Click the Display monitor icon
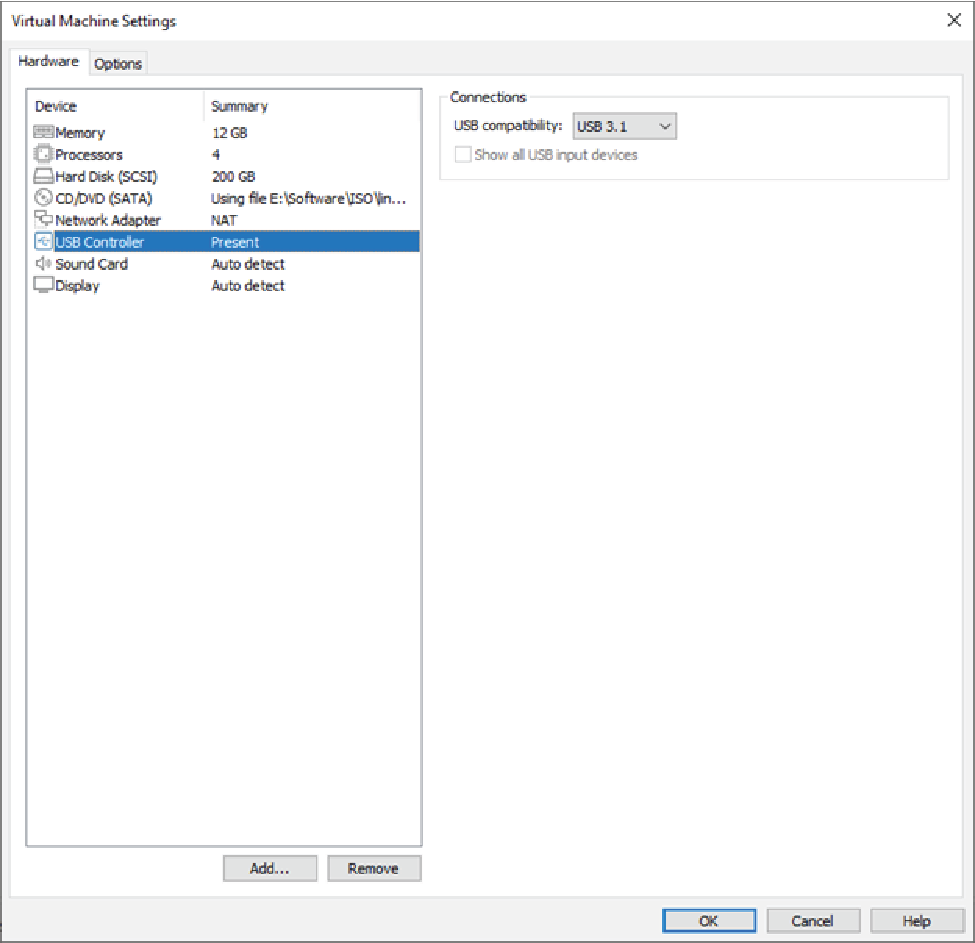Viewport: 975px width, 943px height. pos(43,286)
